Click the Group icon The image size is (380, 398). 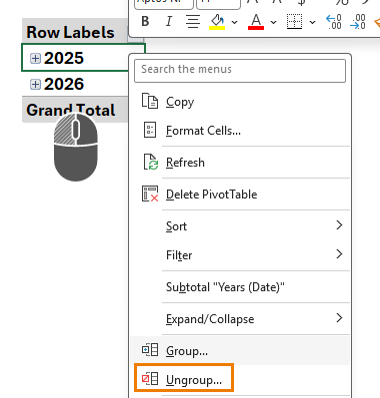coord(150,350)
